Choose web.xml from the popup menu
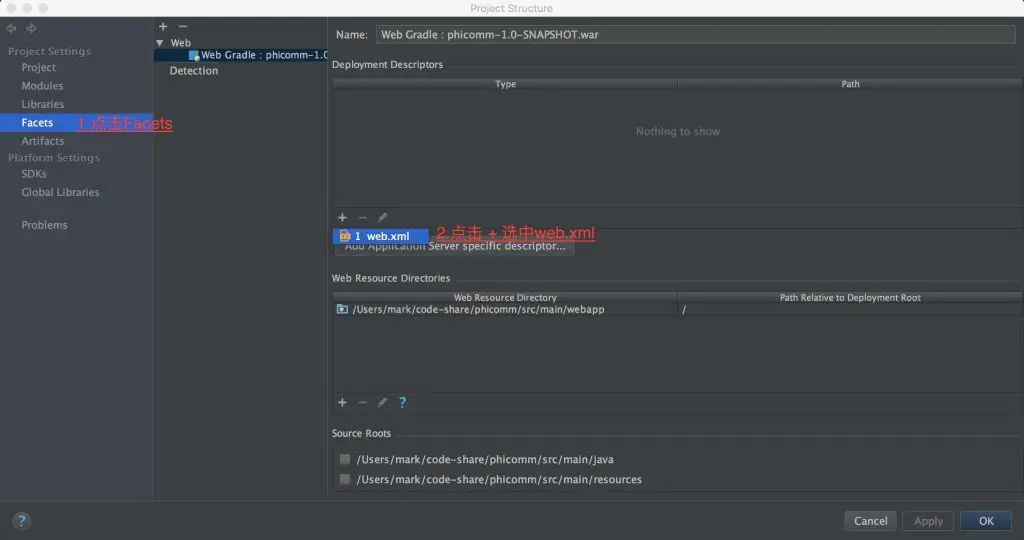Viewport: 1024px width, 540px height. (381, 236)
